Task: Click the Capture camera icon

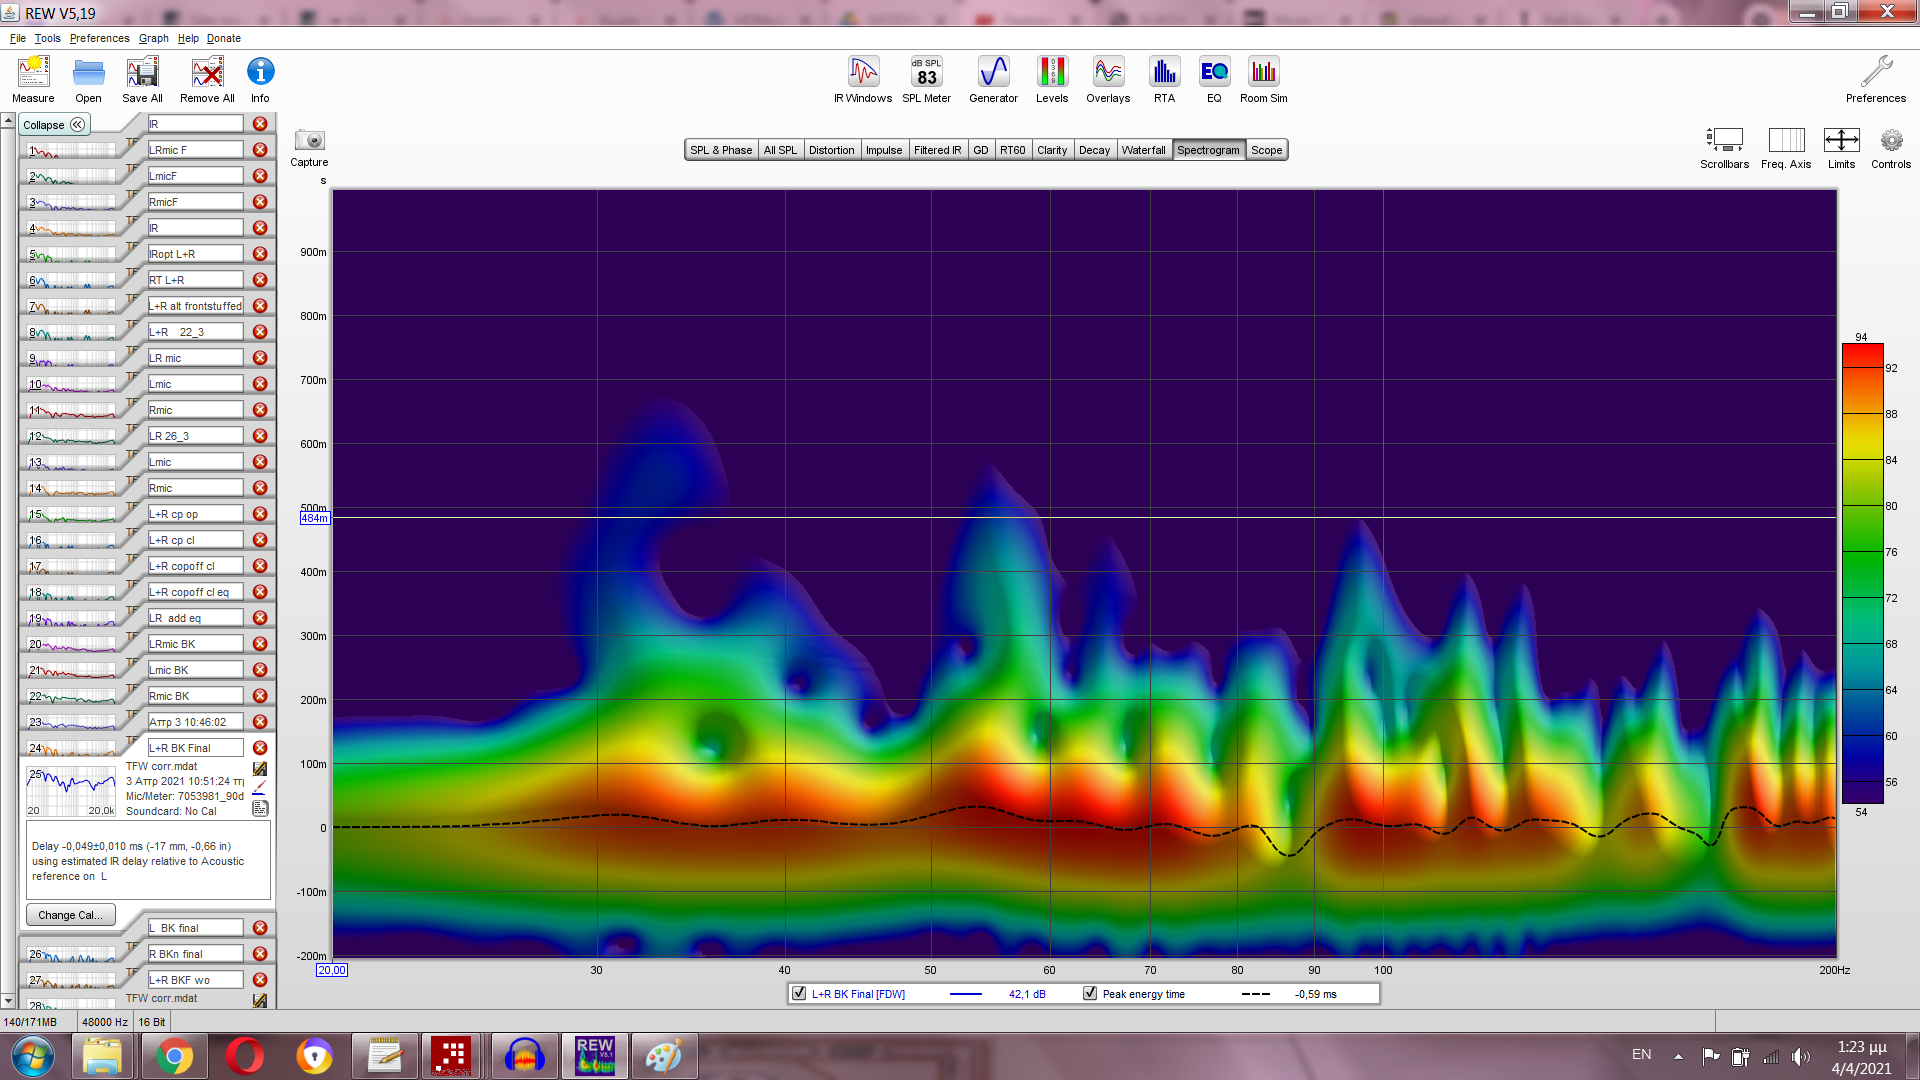Action: (309, 141)
